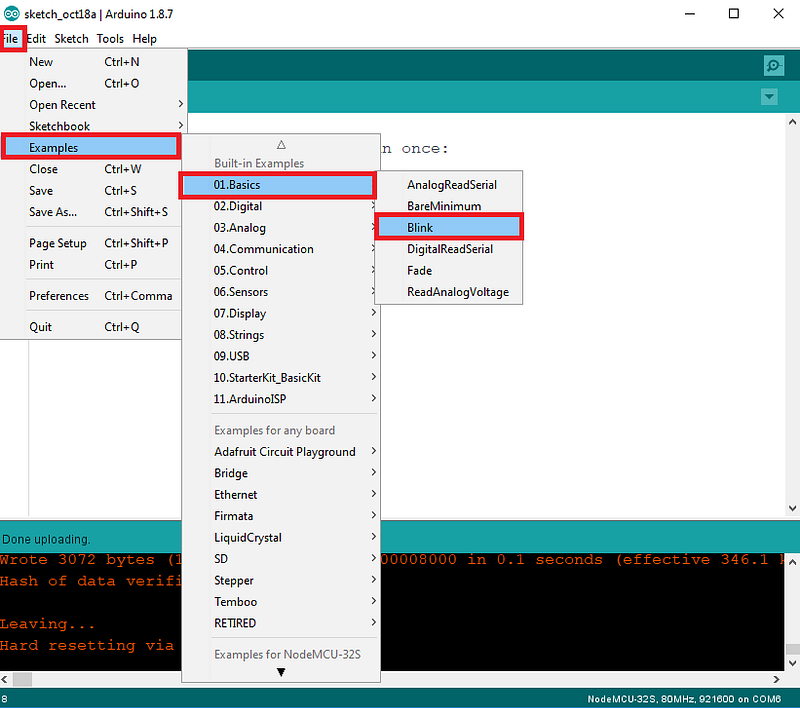Open the BareMinimum example

tap(449, 206)
